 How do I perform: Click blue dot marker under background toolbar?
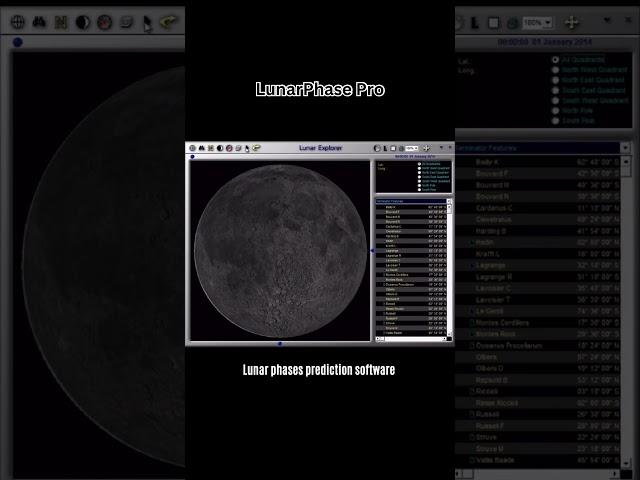pyautogui.click(x=18, y=42)
